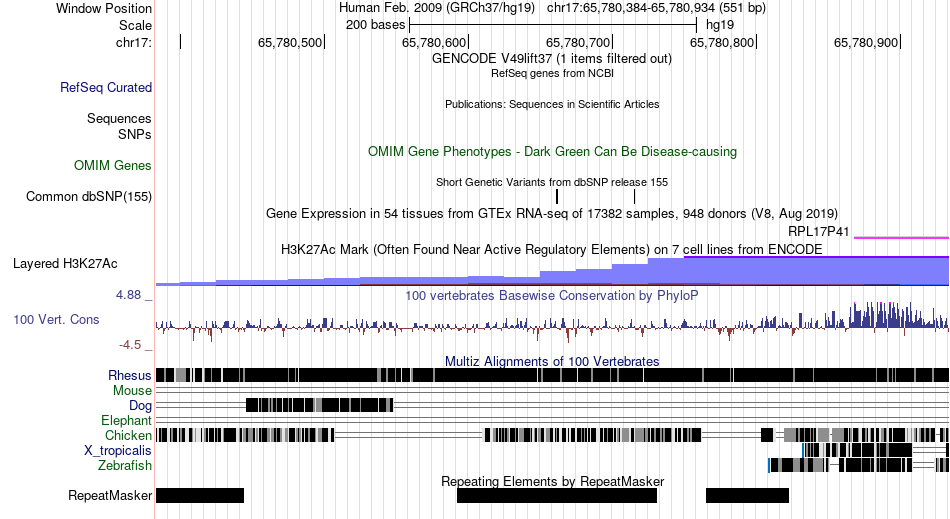Viewport: 950px width, 519px height.
Task: Select the X_tropicalis alignment row label
Action: [x=118, y=451]
